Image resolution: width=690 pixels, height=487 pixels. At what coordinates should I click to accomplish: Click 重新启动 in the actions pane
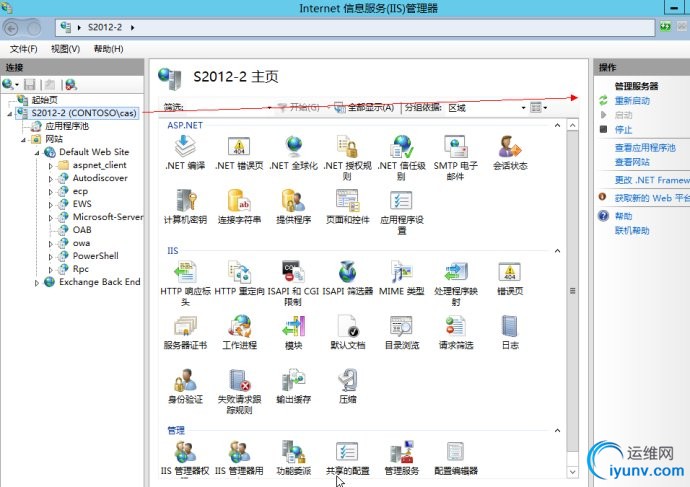click(x=632, y=101)
